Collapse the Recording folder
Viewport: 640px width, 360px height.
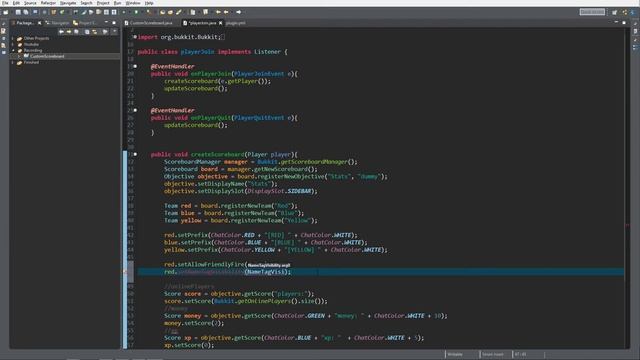tap(13, 50)
